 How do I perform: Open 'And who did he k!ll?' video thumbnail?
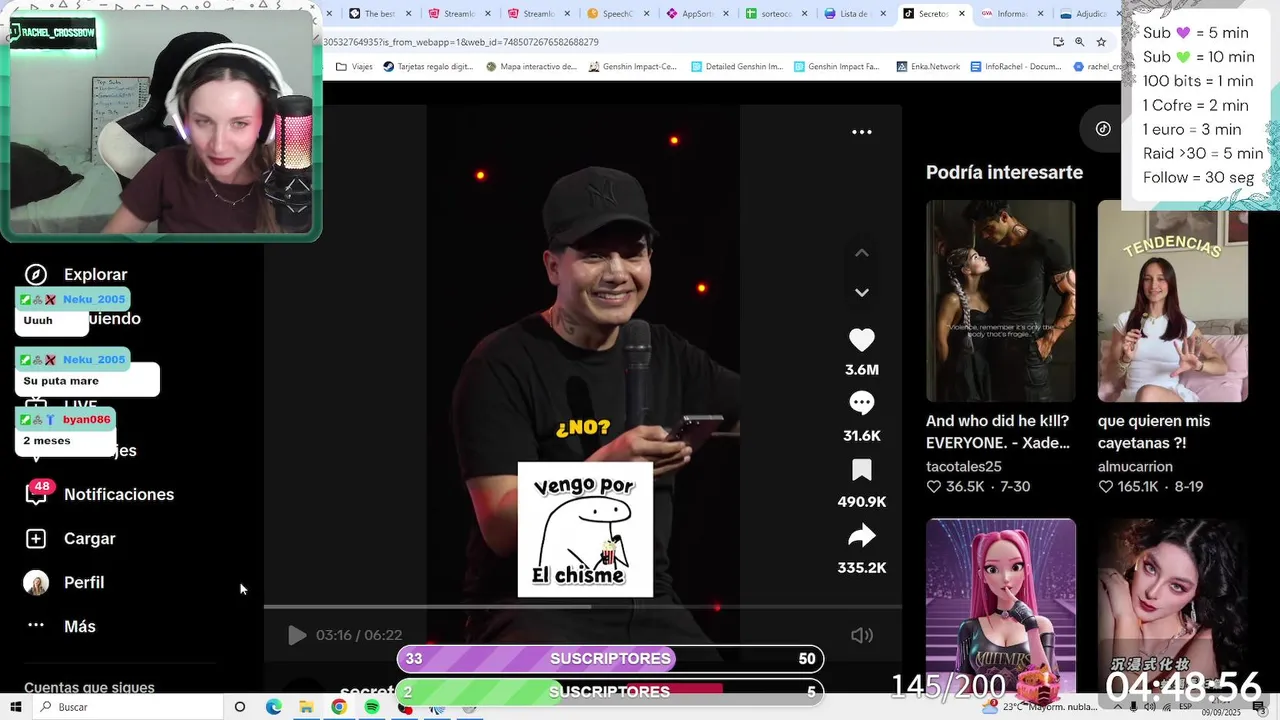1001,301
